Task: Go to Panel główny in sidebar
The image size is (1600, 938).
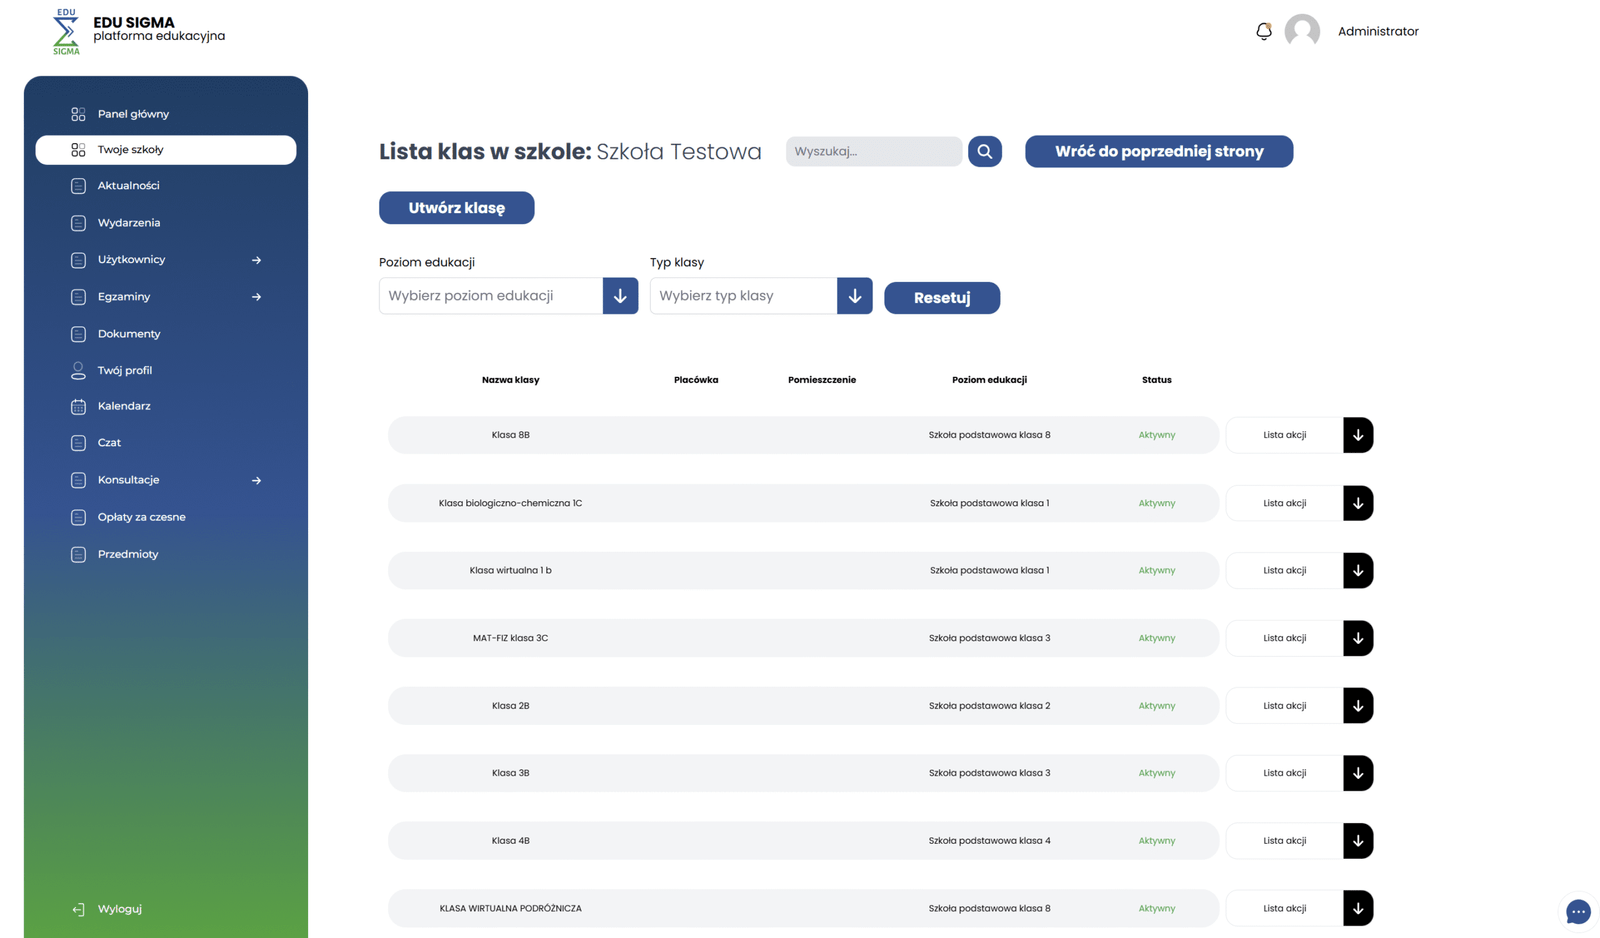Action: coord(133,114)
